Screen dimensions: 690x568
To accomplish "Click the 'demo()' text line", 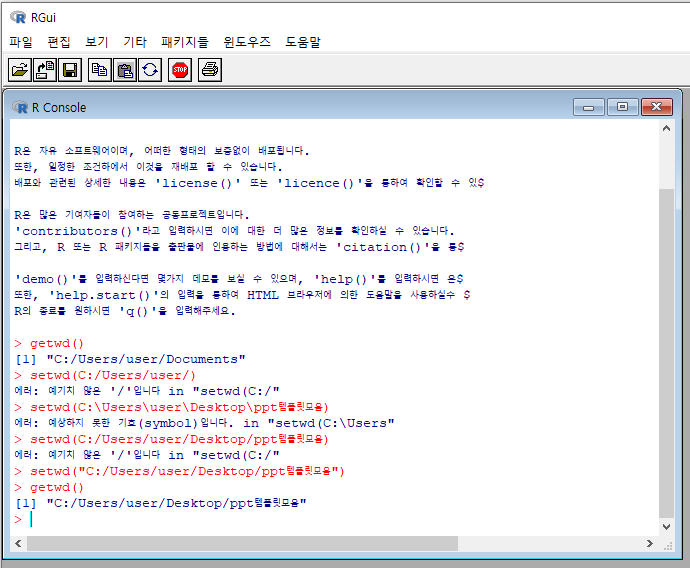I will (239, 279).
